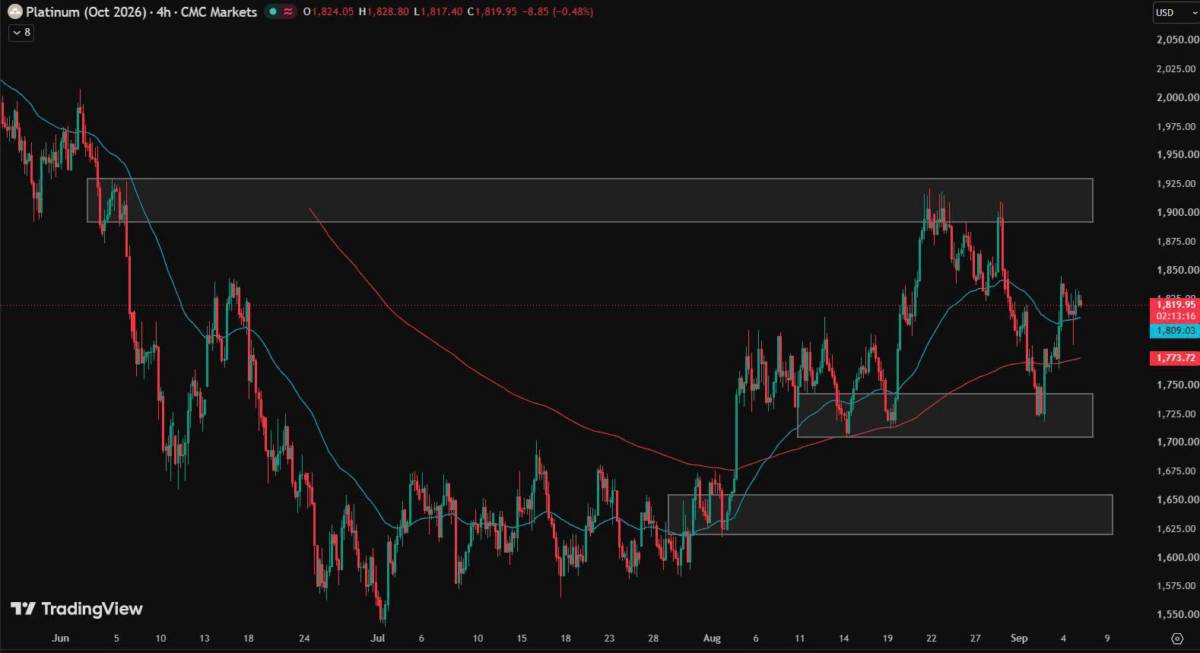Viewport: 1200px width, 653px height.
Task: Click the Jul label on time axis
Action: click(377, 637)
